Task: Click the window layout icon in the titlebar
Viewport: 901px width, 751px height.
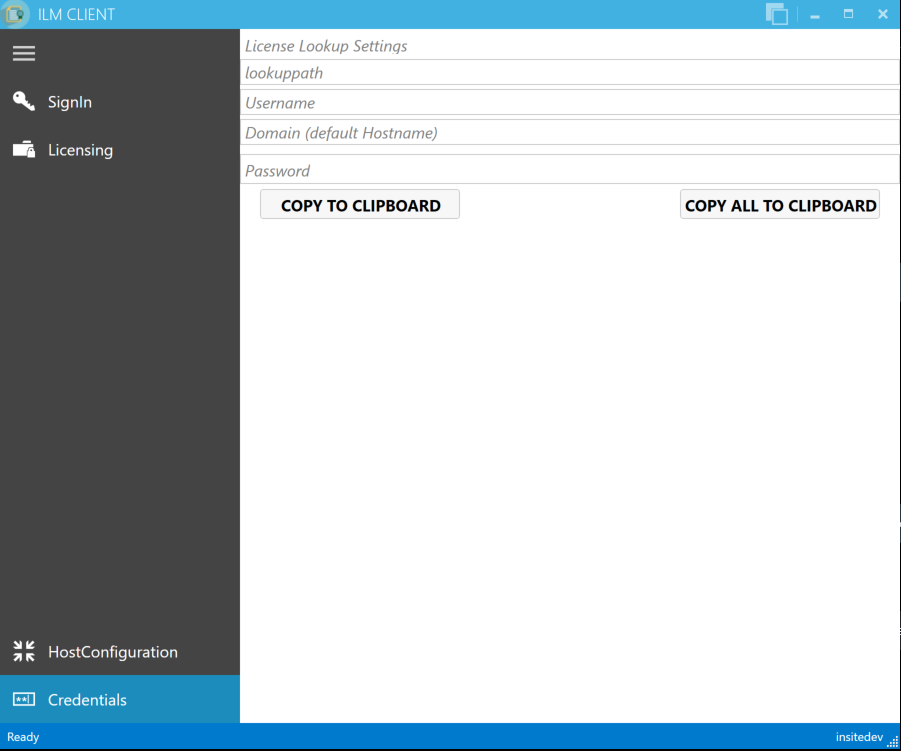Action: coord(777,14)
